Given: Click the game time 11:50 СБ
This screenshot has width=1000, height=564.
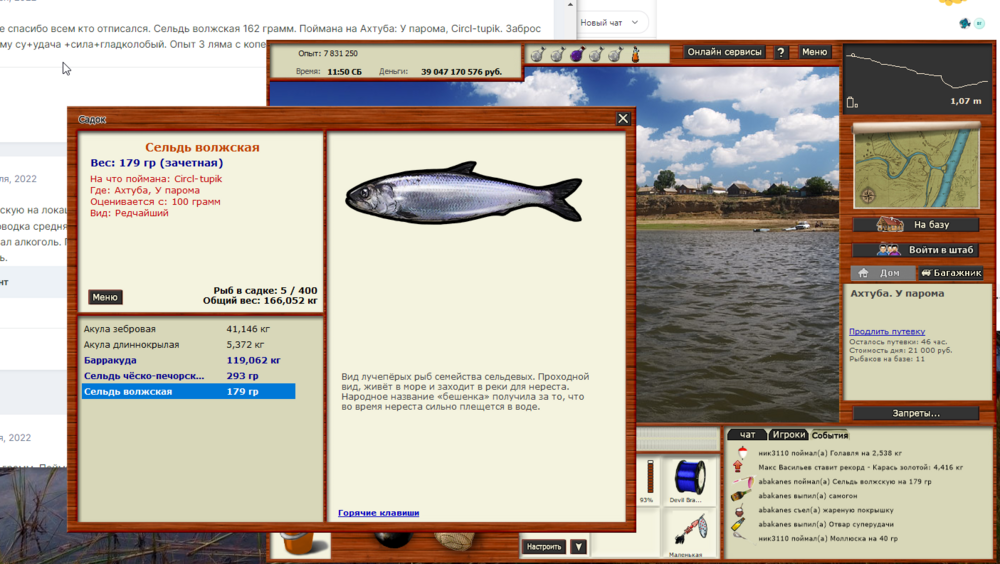Looking at the screenshot, I should [x=344, y=71].
